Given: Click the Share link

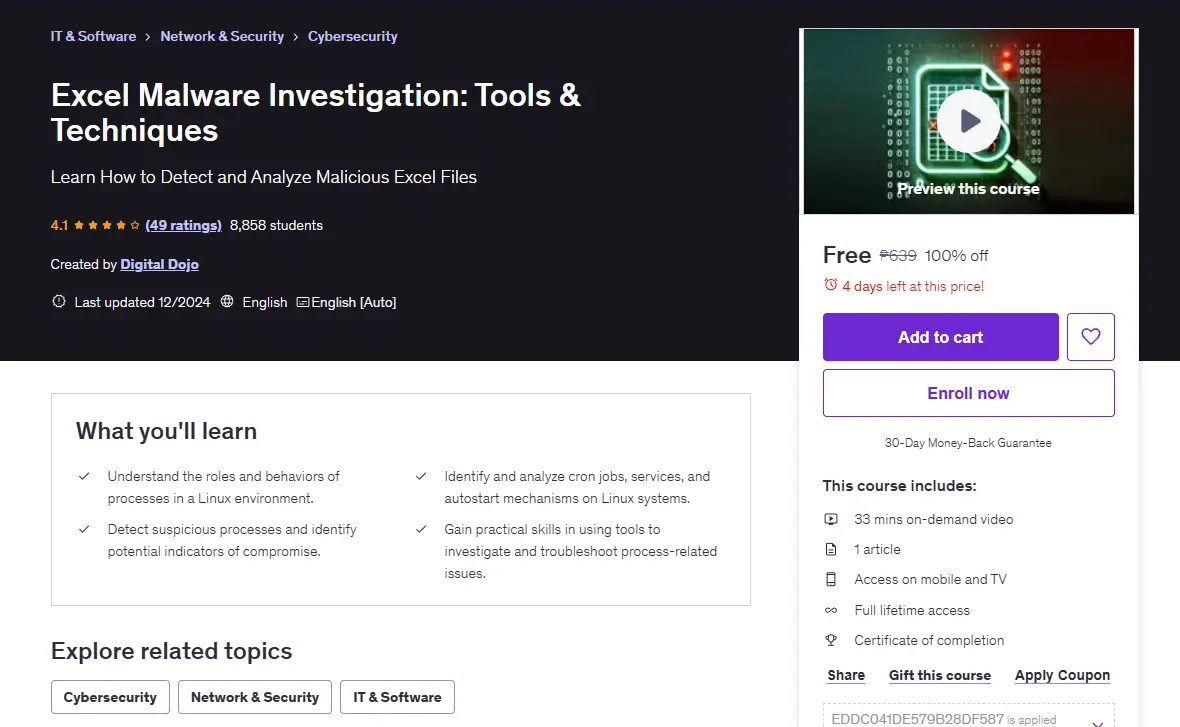Looking at the screenshot, I should (846, 675).
